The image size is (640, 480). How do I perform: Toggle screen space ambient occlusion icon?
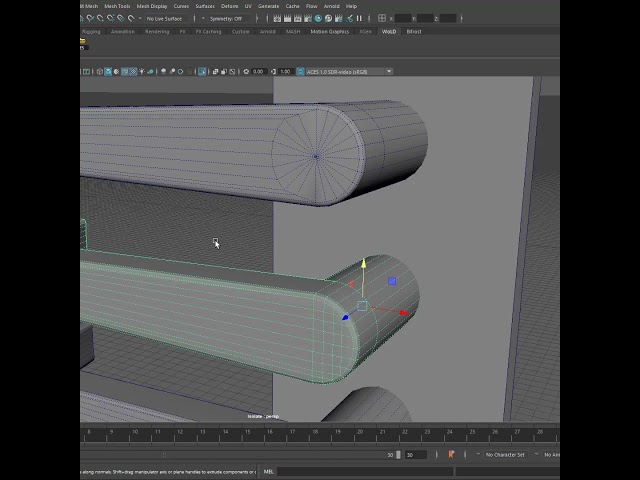pos(164,72)
